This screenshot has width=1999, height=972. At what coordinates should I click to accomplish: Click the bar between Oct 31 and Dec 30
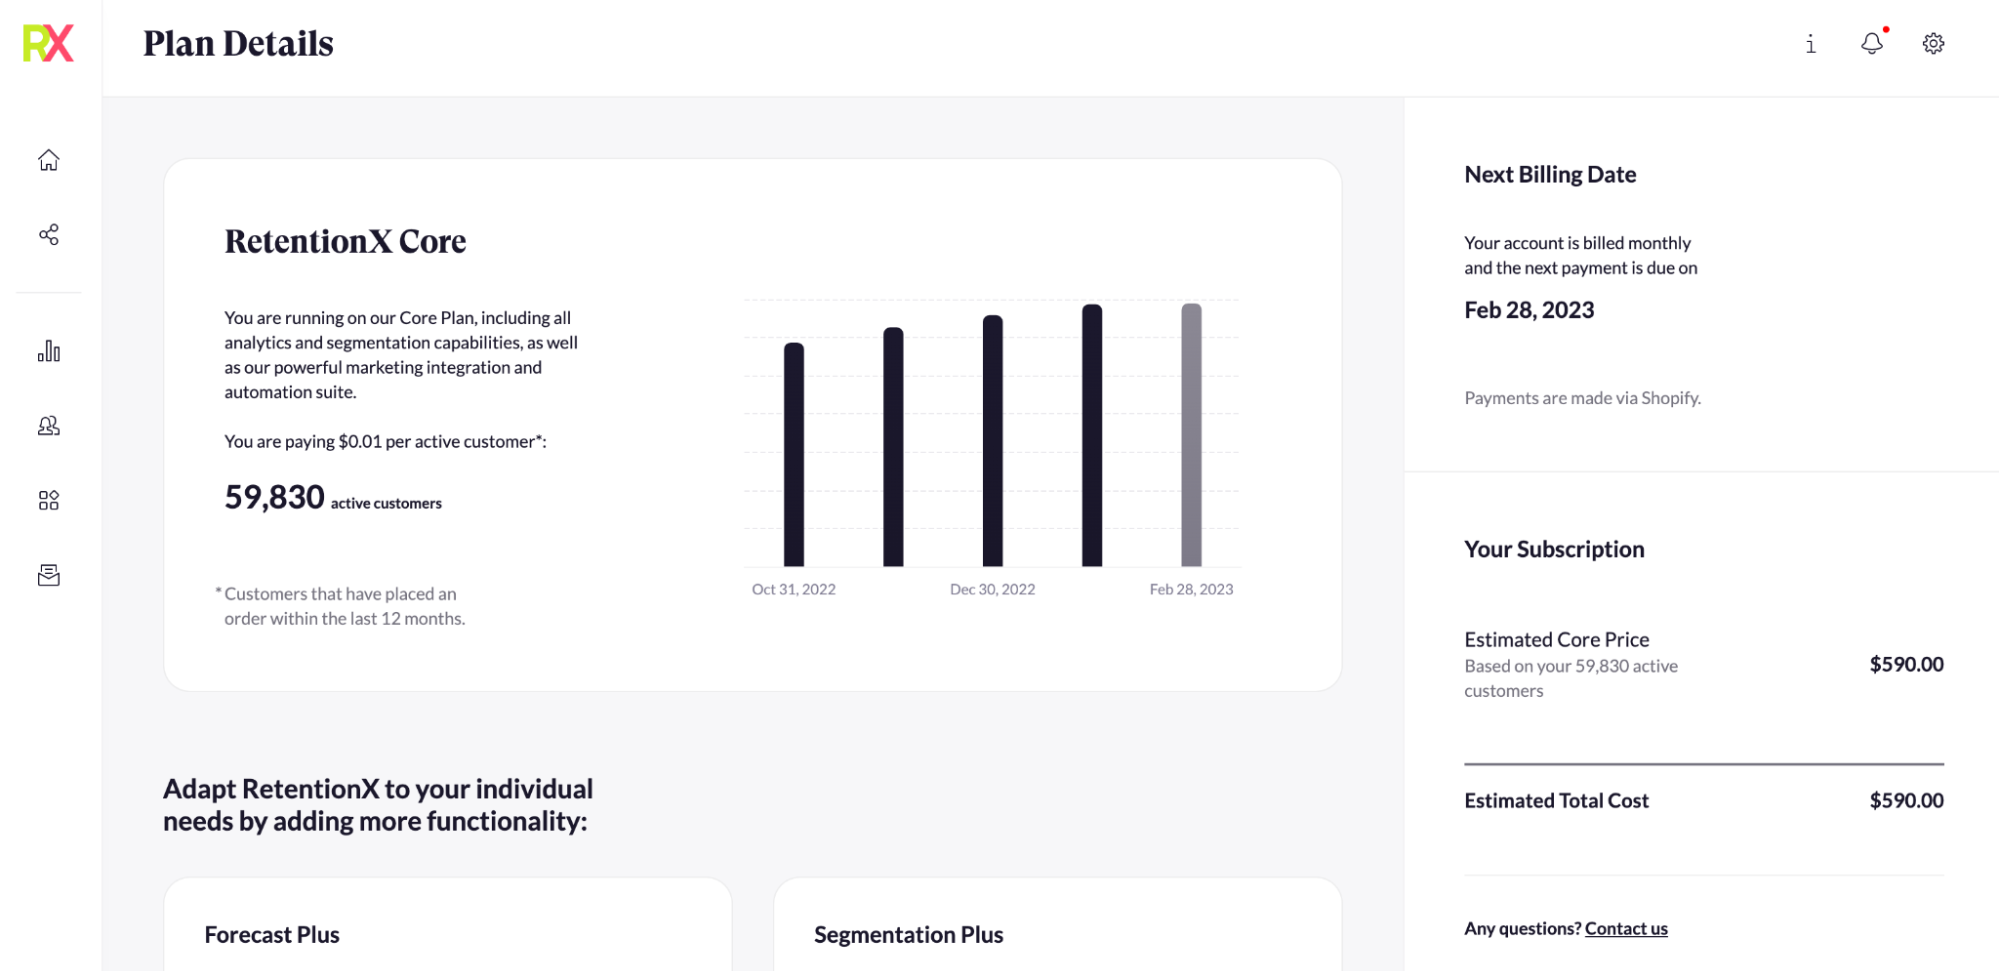893,447
